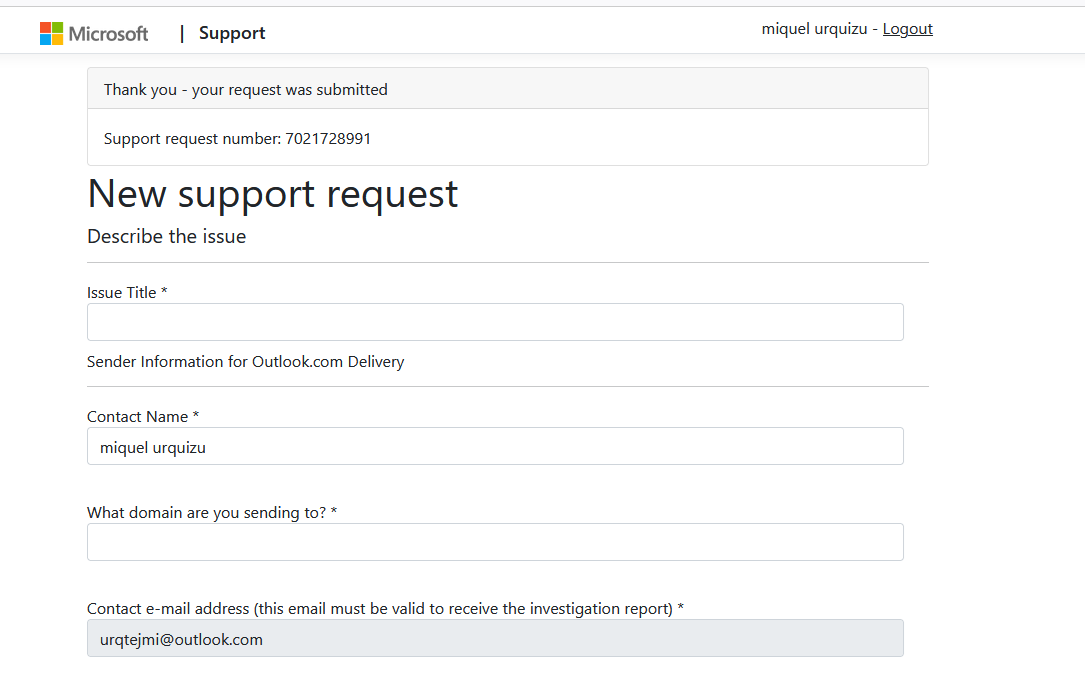
Task: Click the Contact e-mail address label
Action: [x=385, y=608]
